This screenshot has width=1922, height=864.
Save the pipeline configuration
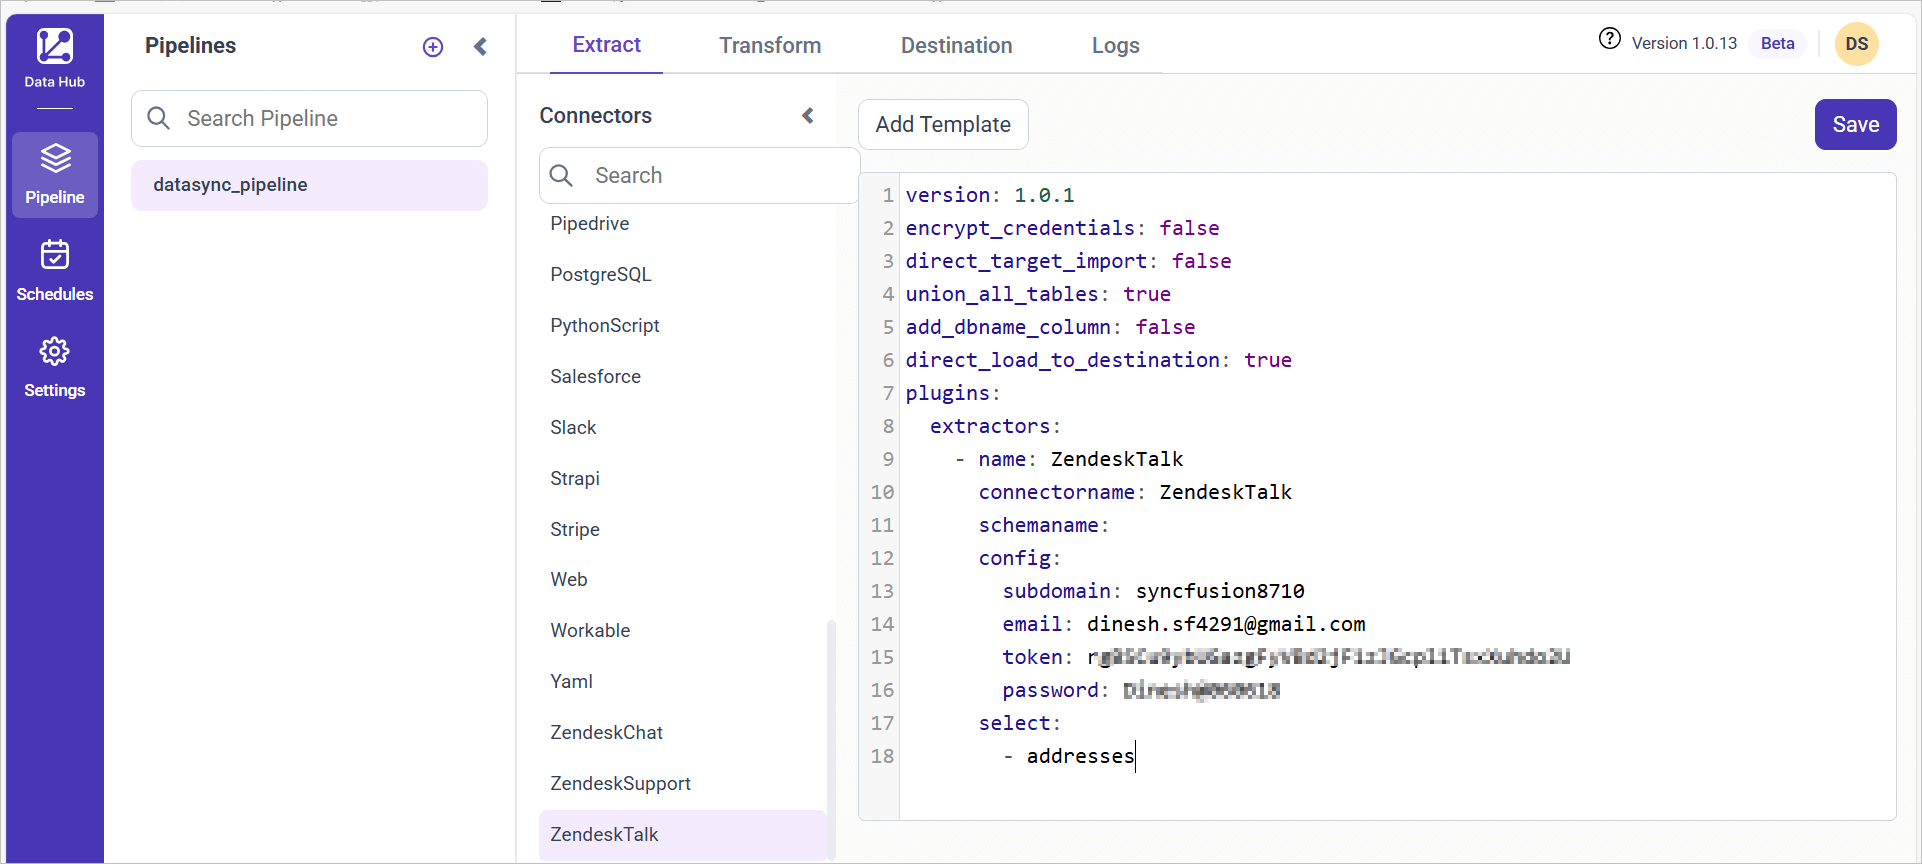1856,124
